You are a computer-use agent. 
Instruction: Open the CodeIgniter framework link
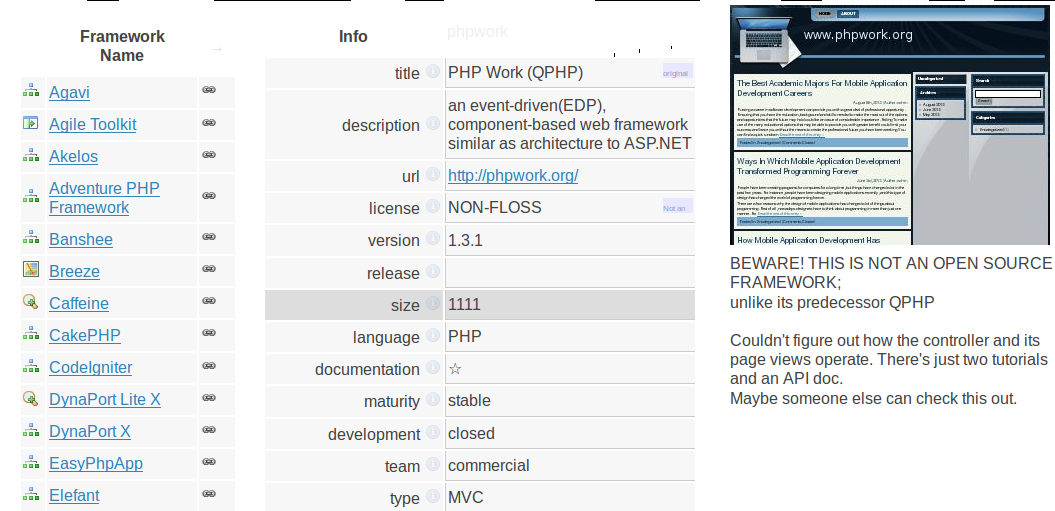[x=91, y=368]
